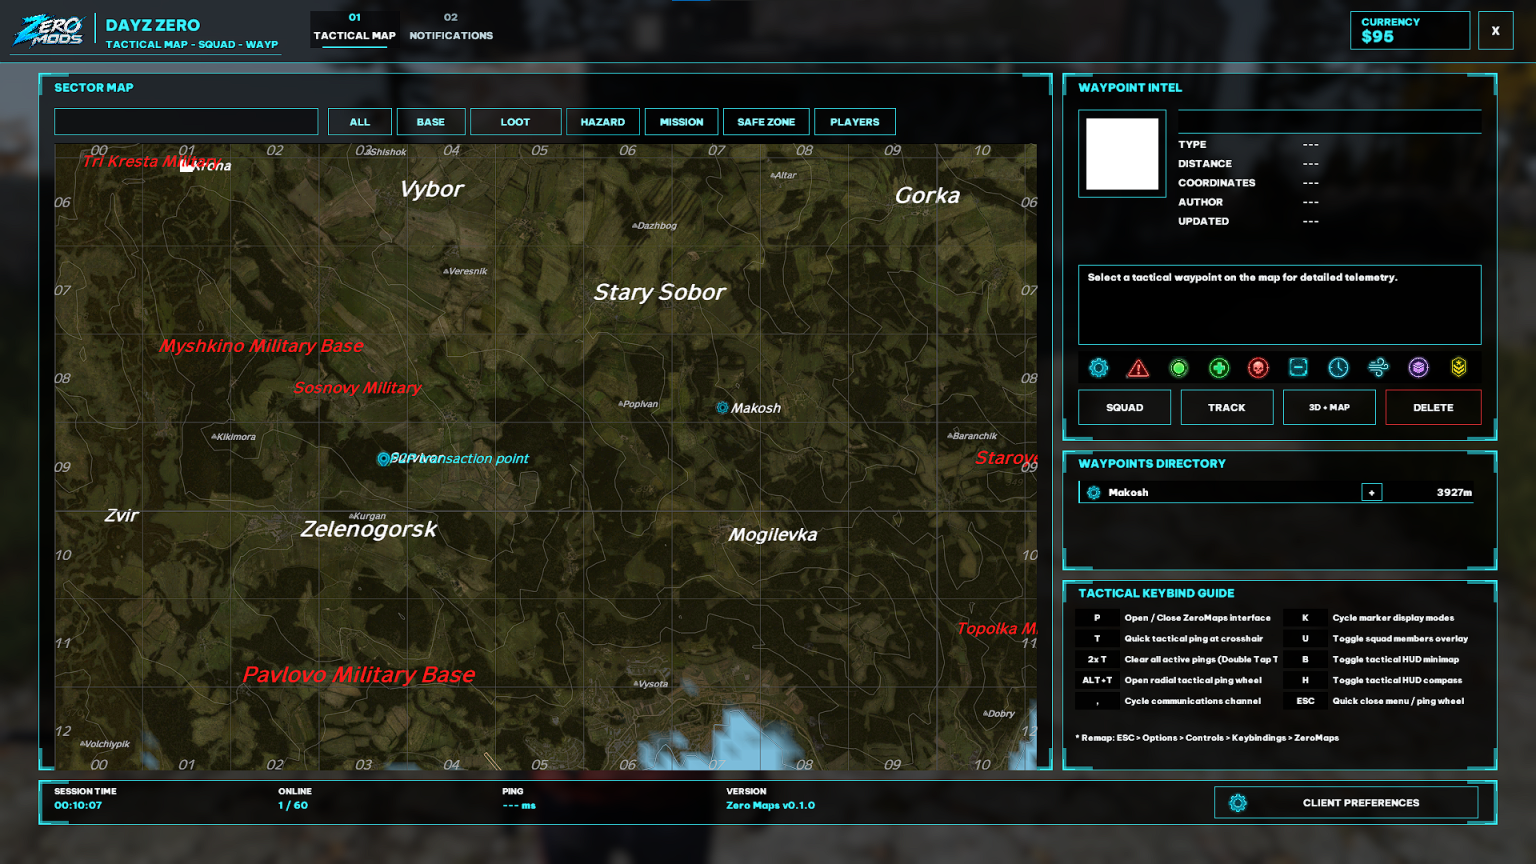1536x864 pixels.
Task: Click the gear icon in Makosh directory row
Action: tap(1094, 492)
